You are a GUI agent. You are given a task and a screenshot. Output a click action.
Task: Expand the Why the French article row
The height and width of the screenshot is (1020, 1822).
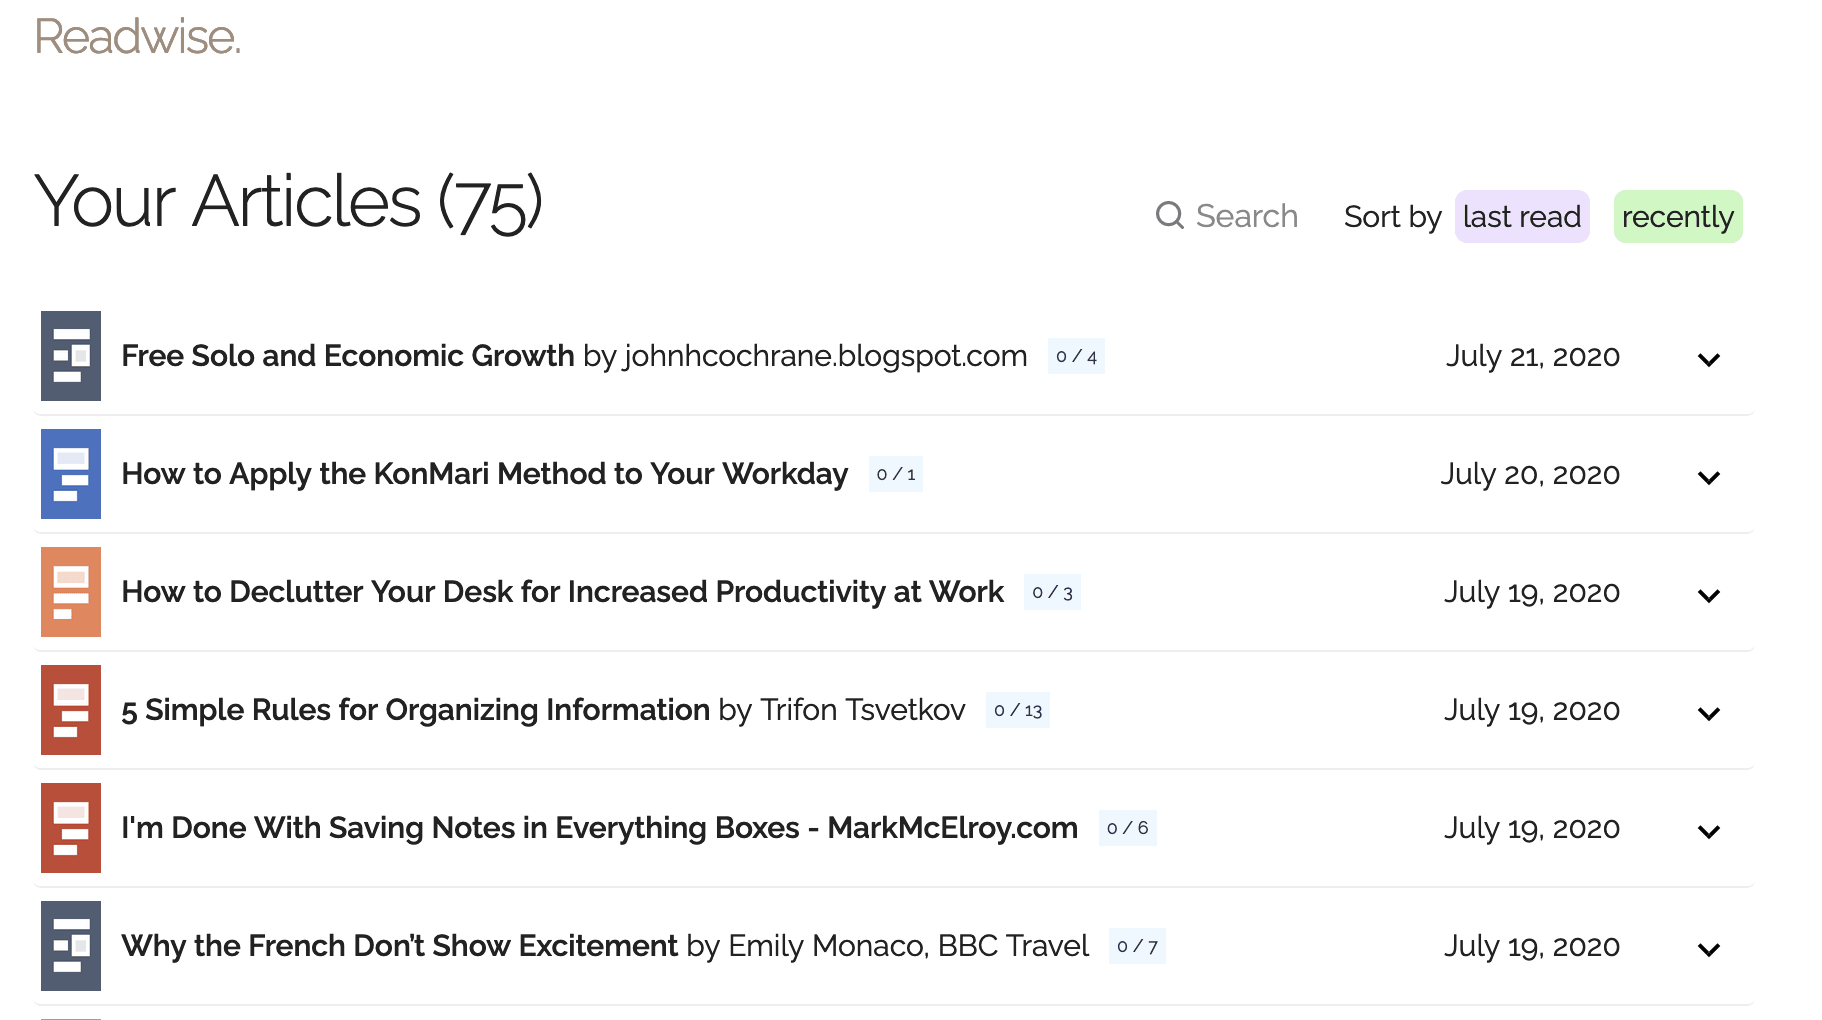coord(1708,949)
